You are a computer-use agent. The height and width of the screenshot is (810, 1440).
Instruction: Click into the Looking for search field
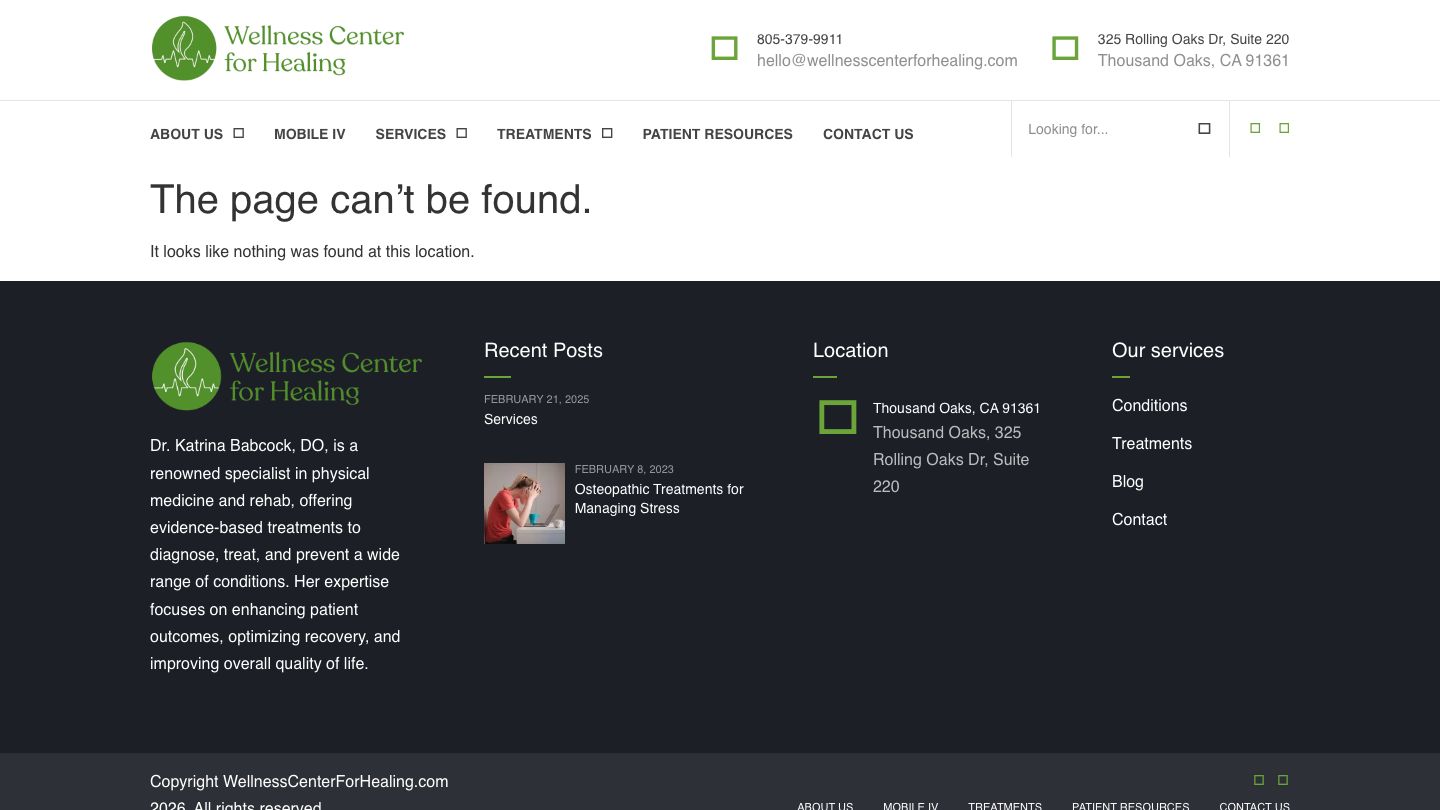(x=1100, y=129)
